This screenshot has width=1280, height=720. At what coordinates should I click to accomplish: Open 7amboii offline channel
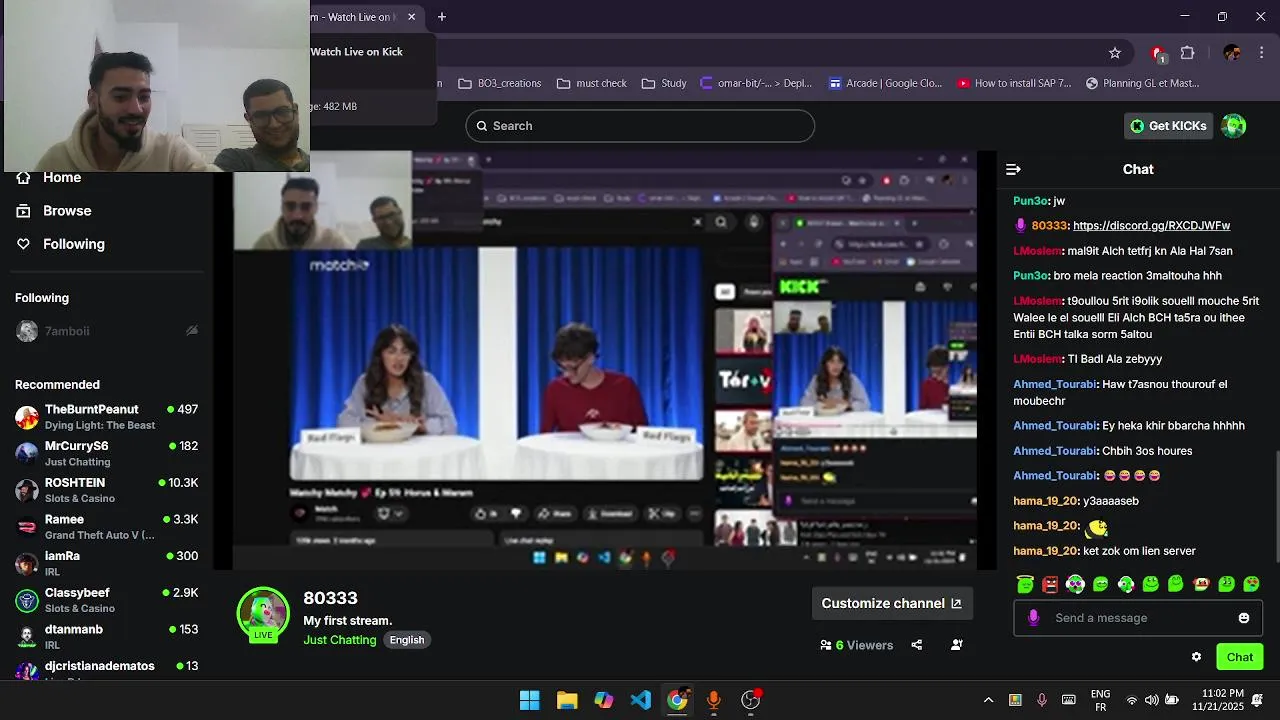coord(106,331)
